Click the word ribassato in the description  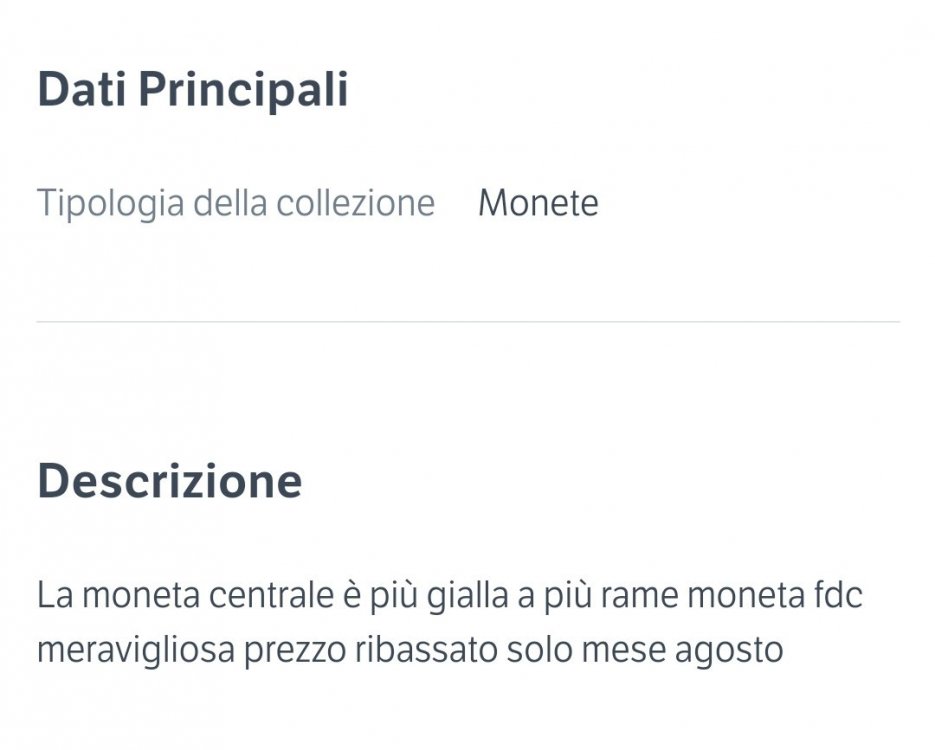click(x=426, y=650)
